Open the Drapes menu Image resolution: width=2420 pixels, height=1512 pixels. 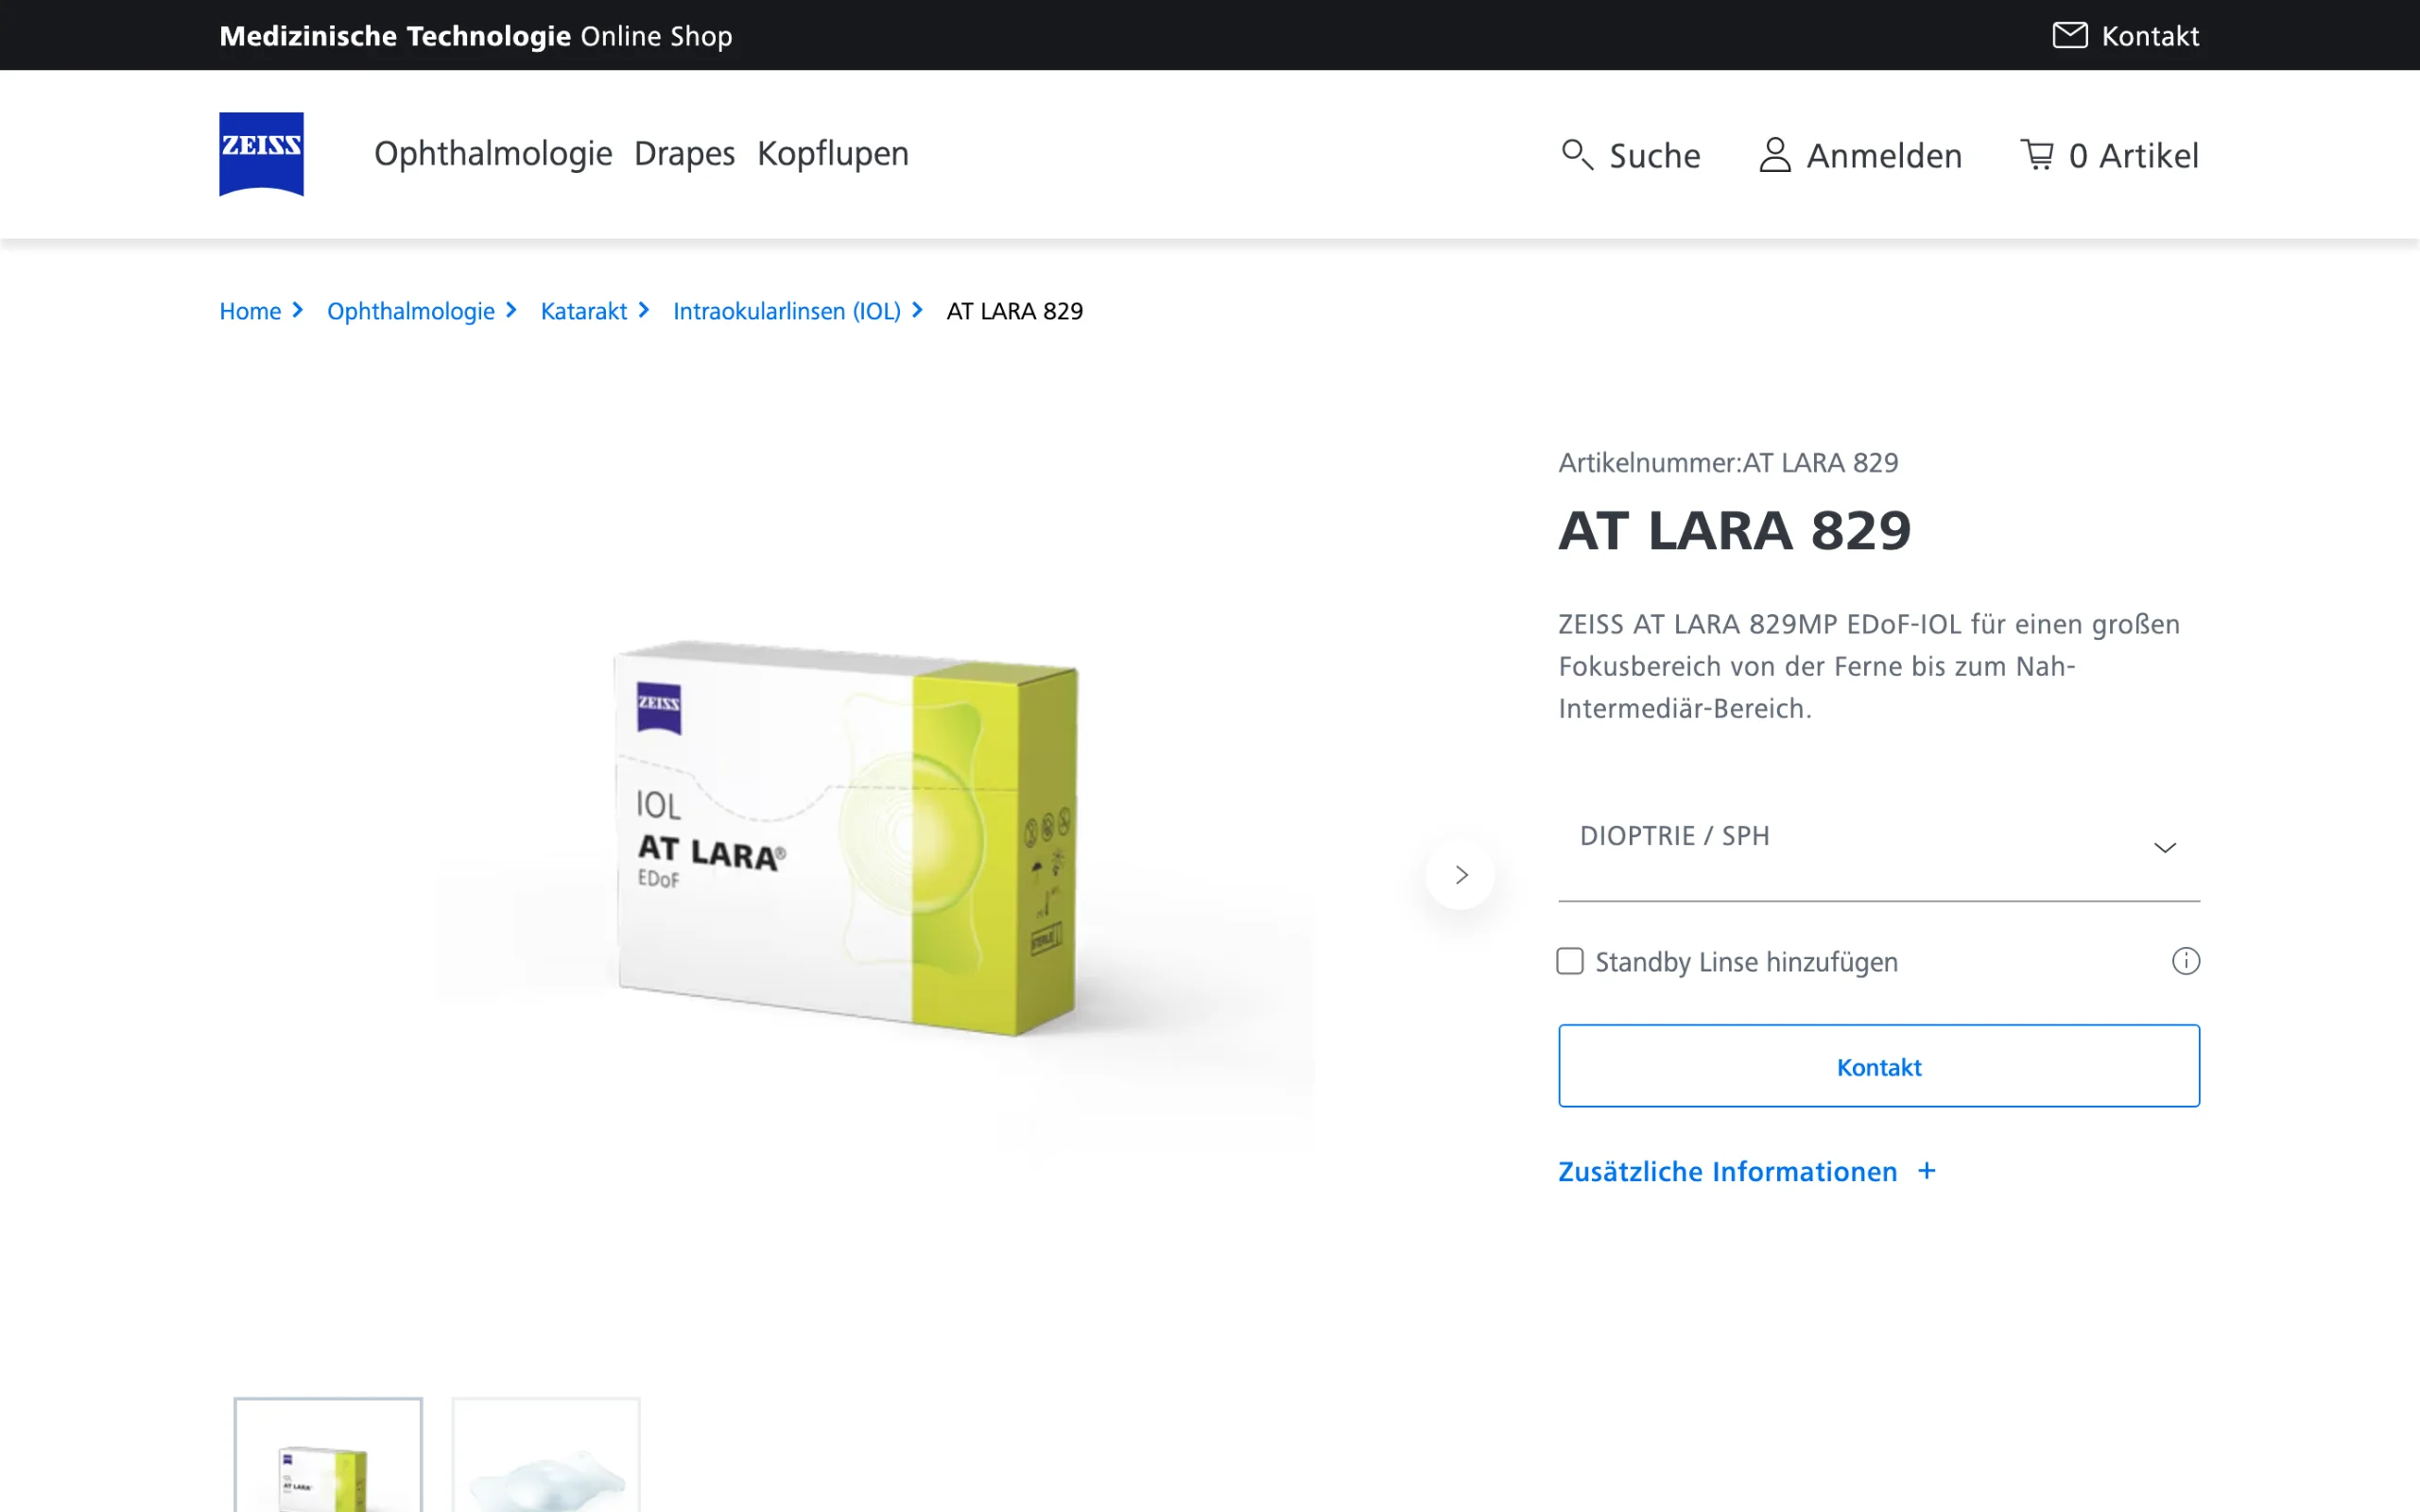coord(684,154)
